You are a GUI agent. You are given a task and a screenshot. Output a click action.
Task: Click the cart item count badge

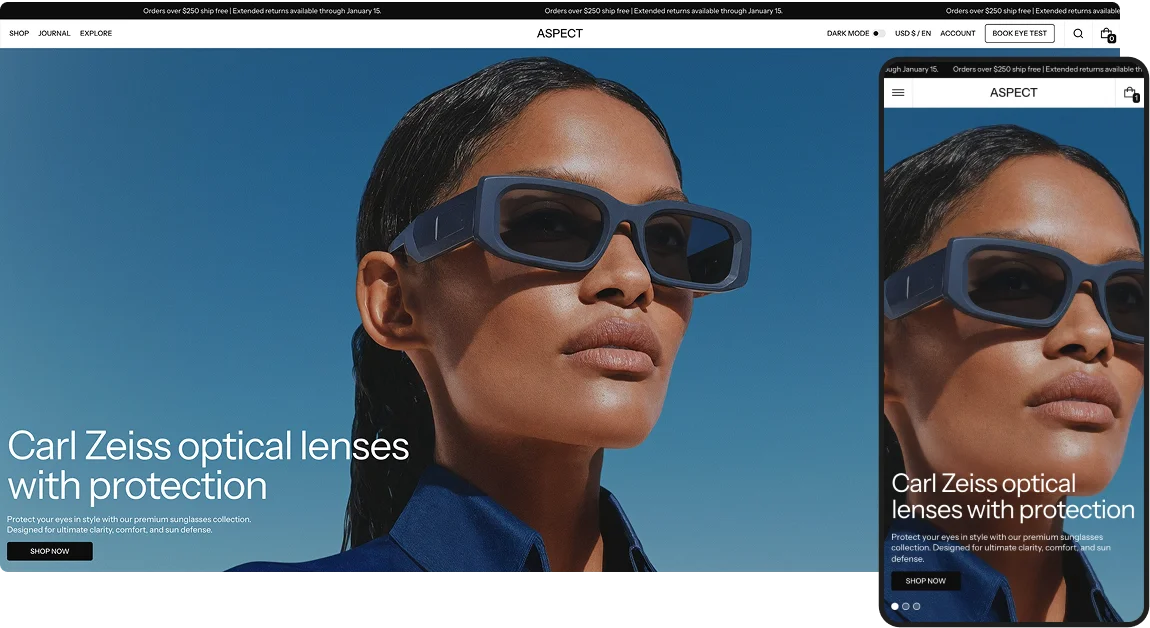1112,38
